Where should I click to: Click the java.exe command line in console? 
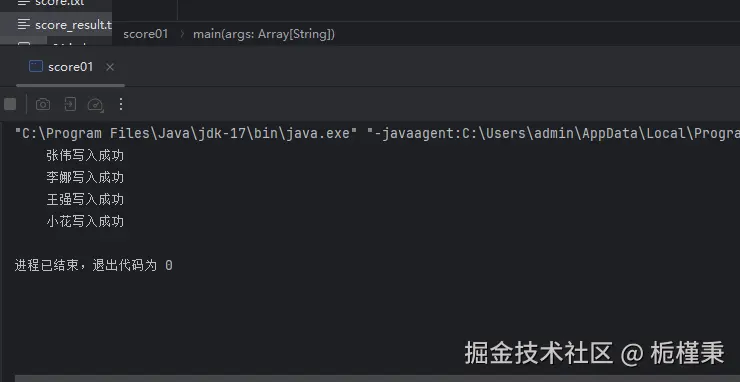(377, 134)
